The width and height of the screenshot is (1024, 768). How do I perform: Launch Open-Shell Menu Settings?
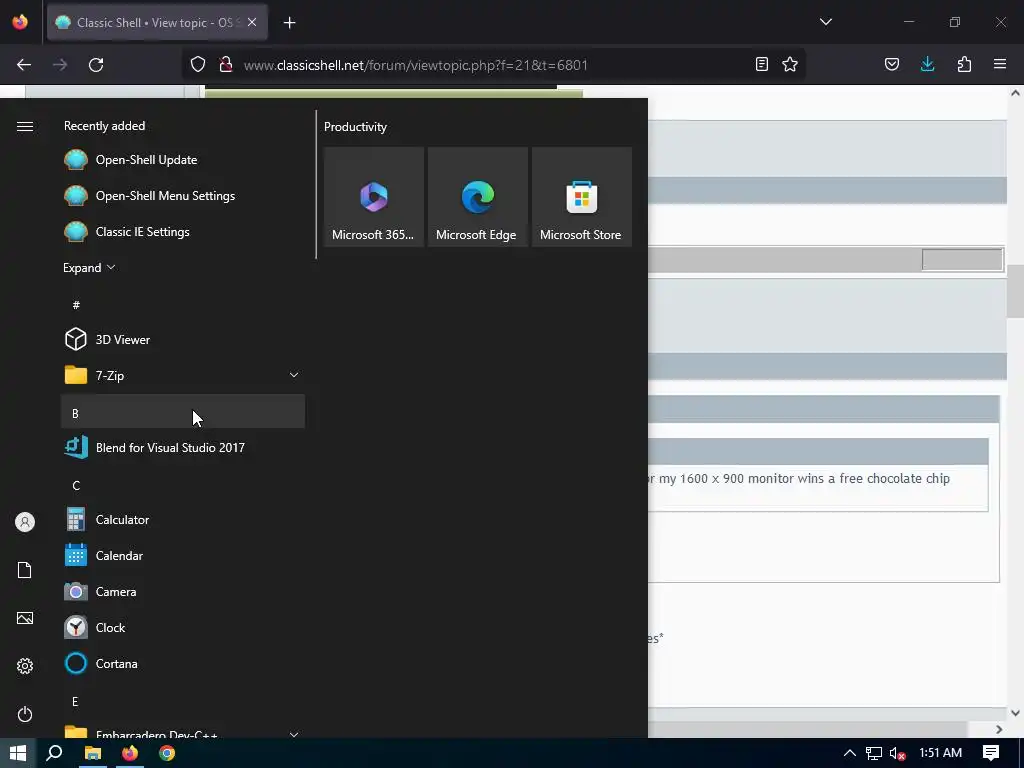point(183,195)
